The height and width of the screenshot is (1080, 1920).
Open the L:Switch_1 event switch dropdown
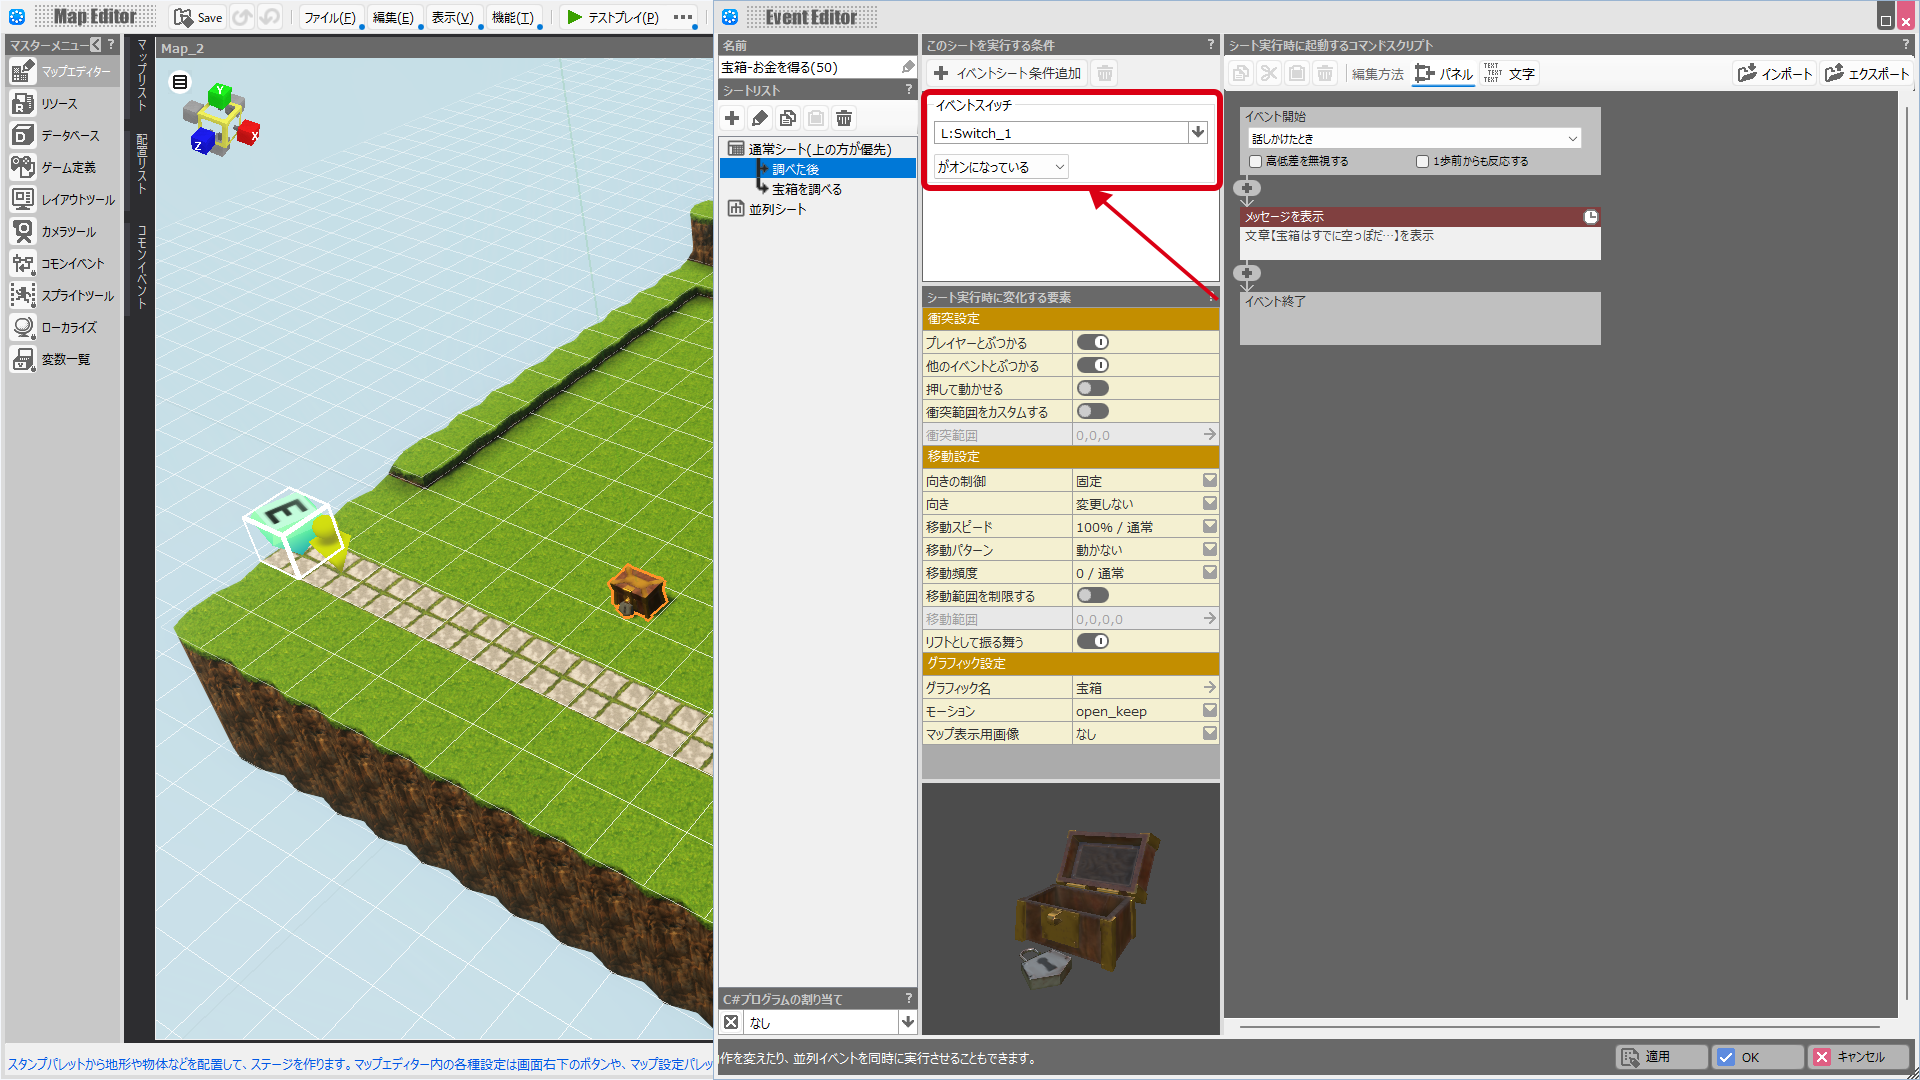click(1198, 133)
